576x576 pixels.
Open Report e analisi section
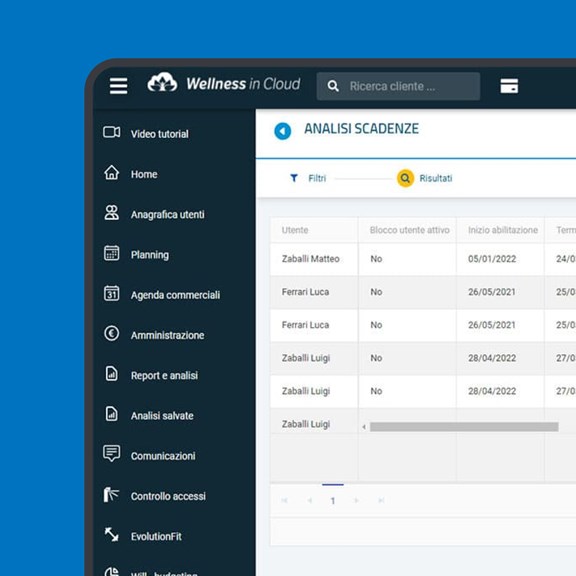(x=164, y=375)
